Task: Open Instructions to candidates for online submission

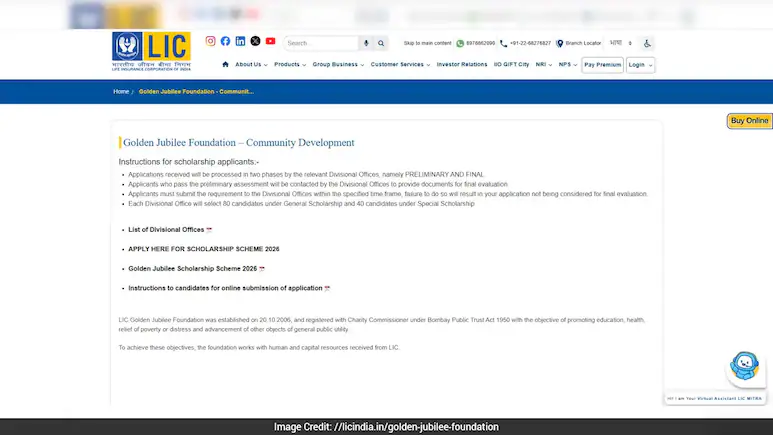Action: click(225, 288)
